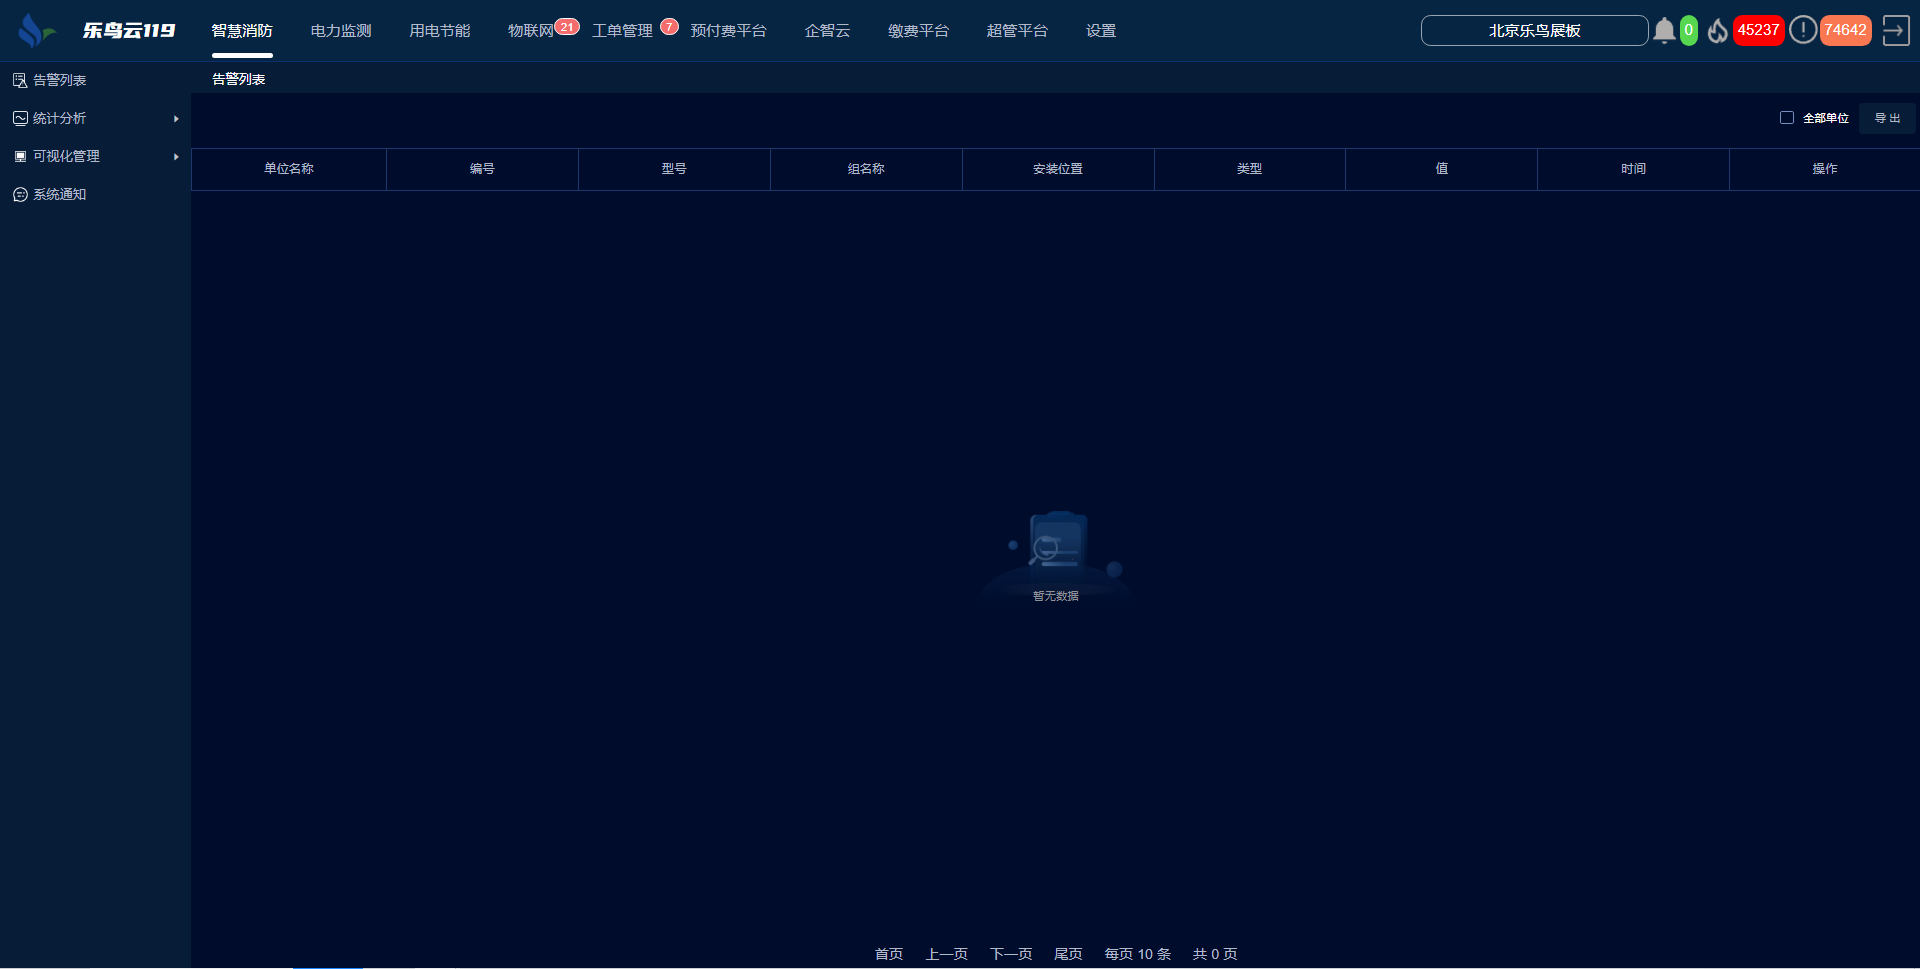Click the 系统通知 message icon
This screenshot has height=969, width=1920.
[20, 195]
